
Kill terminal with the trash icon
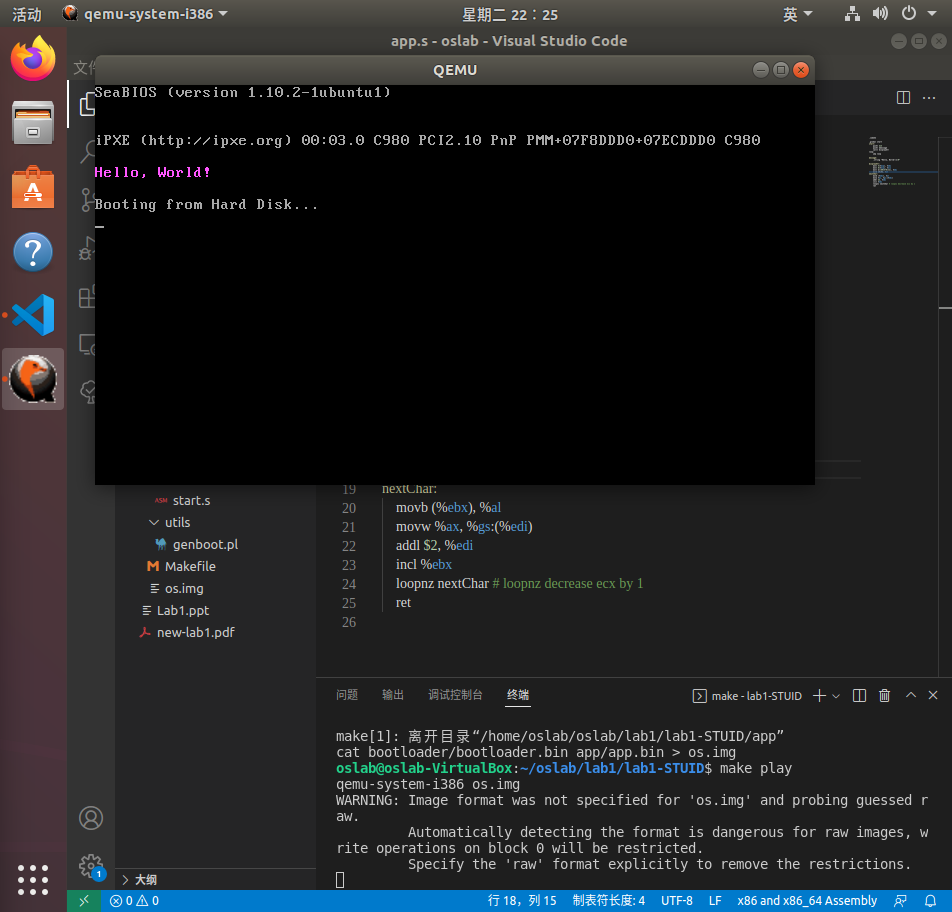884,695
